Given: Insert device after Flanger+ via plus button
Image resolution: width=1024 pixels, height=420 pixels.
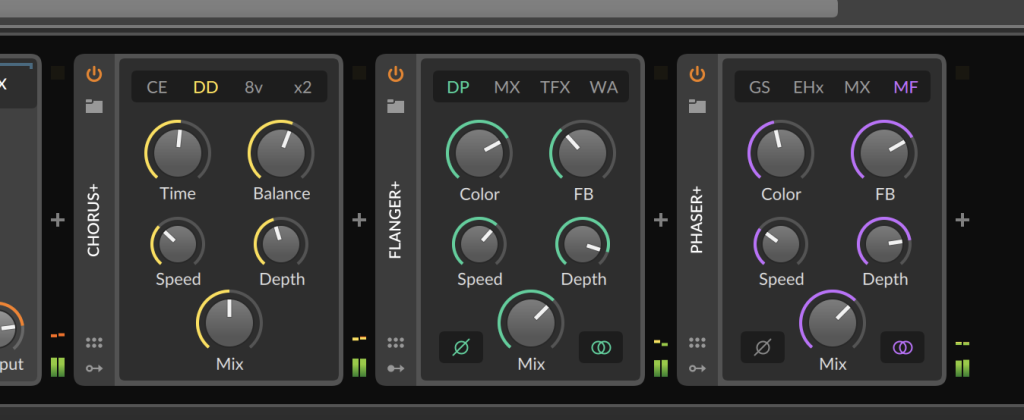Looking at the screenshot, I should click(660, 220).
